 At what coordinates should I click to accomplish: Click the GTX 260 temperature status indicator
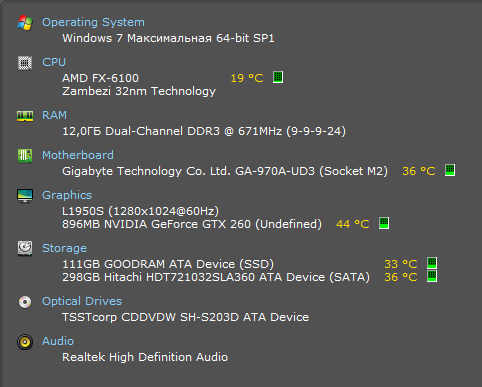click(384, 223)
